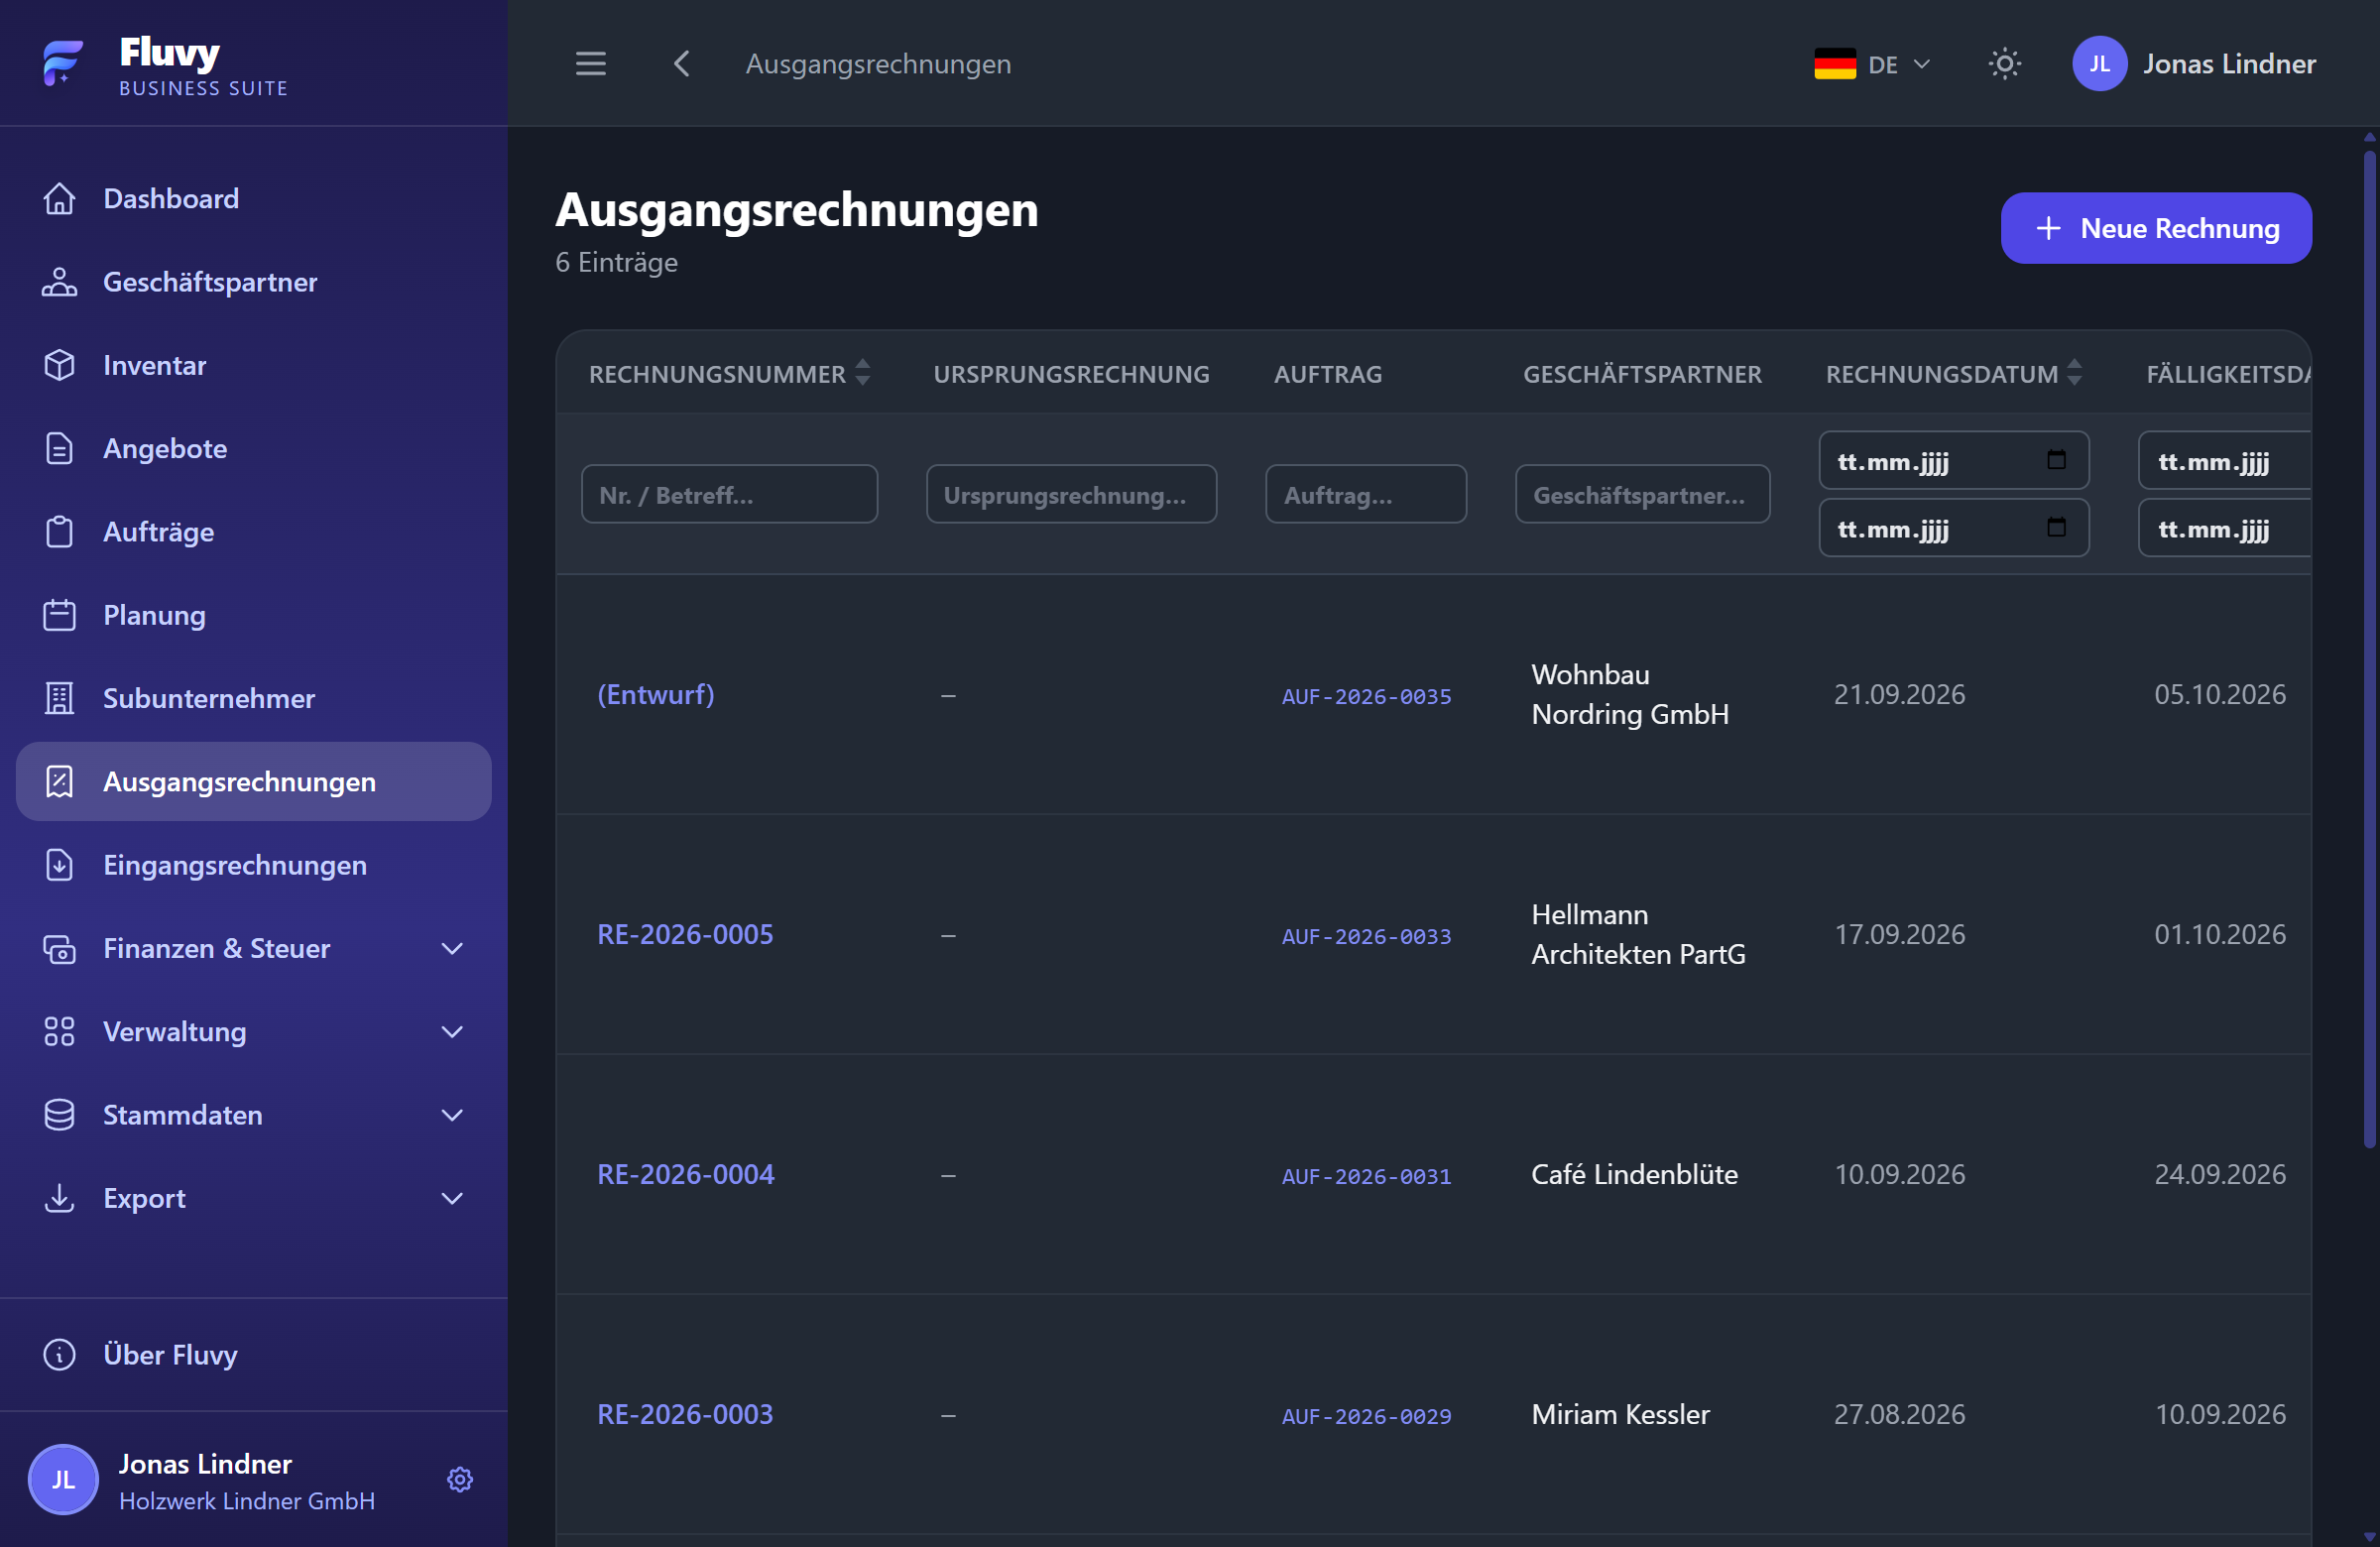Open order AUF-2026-0029
This screenshot has height=1547, width=2380.
[1366, 1416]
